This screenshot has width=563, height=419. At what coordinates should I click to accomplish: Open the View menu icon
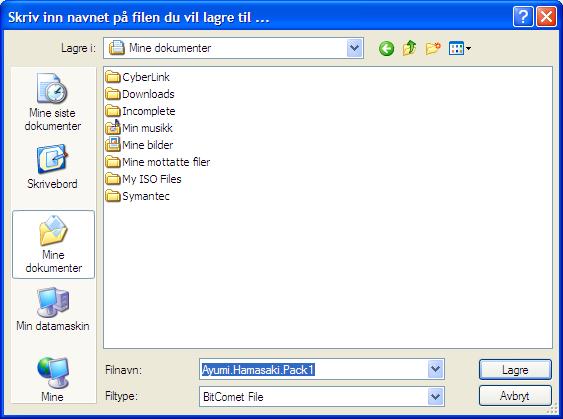[x=460, y=48]
